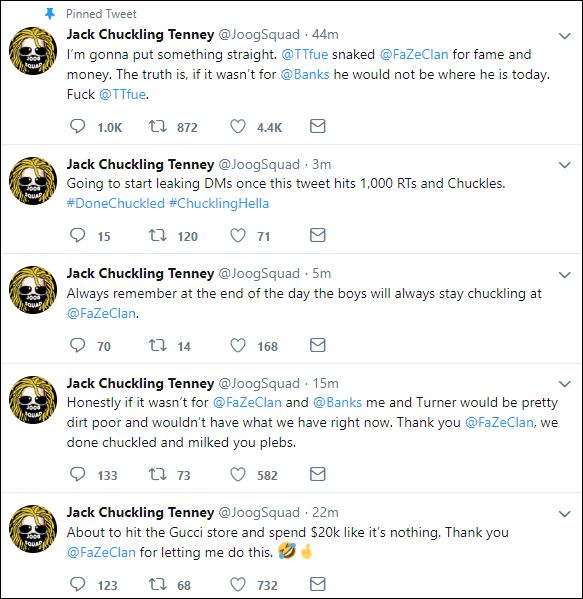Open the #ChucklingHella hashtag

(x=219, y=203)
